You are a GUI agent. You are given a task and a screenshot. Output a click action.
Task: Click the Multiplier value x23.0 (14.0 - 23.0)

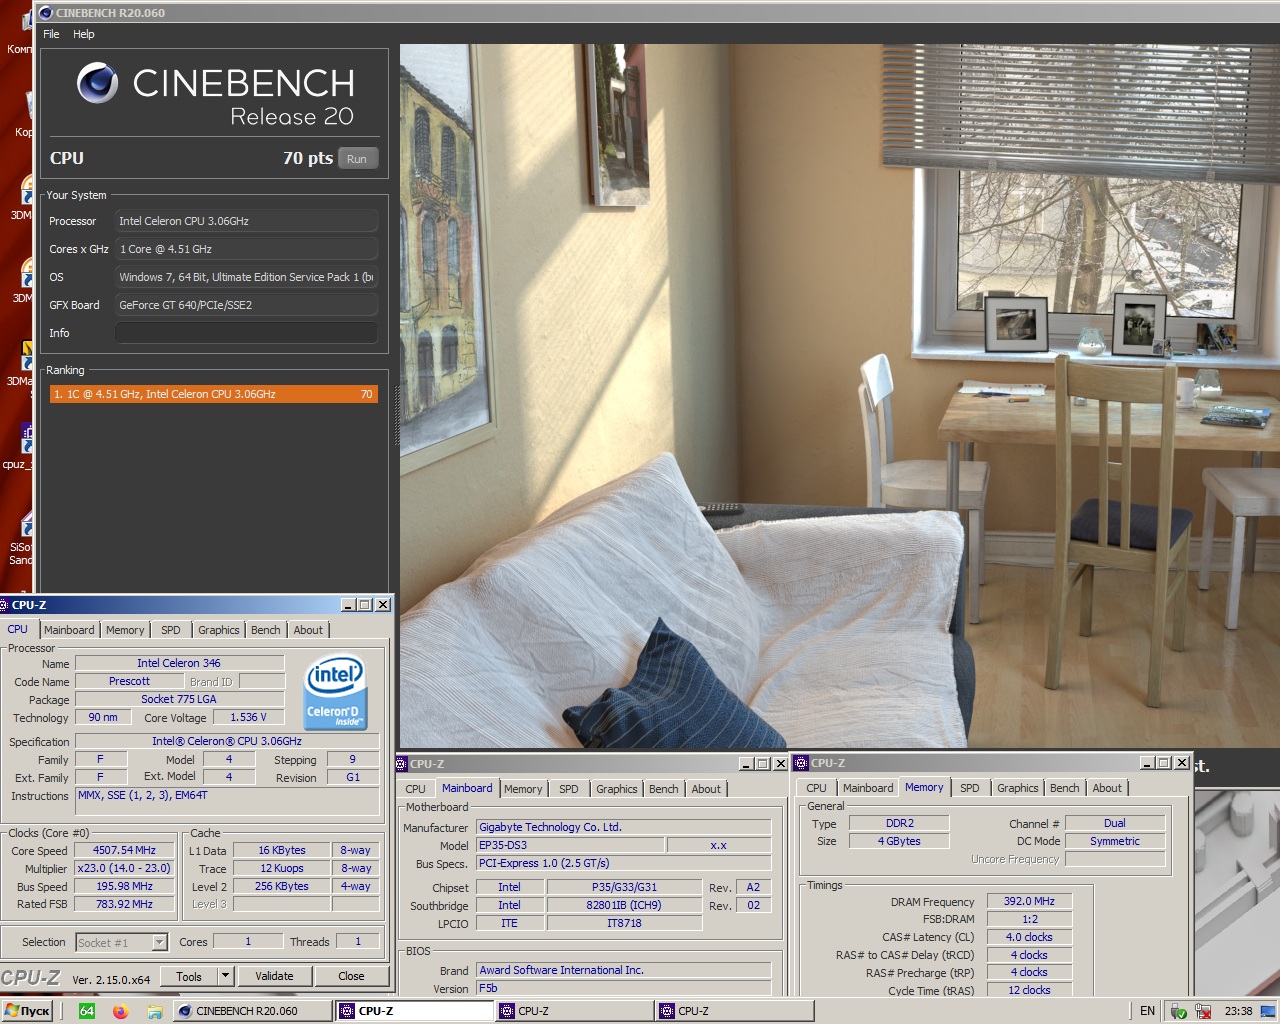coord(124,868)
